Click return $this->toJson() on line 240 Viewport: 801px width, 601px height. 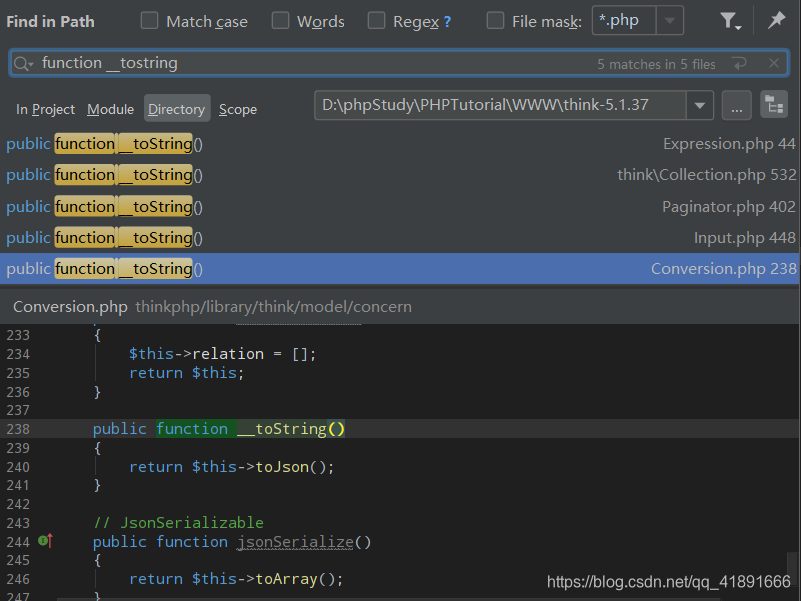(231, 467)
